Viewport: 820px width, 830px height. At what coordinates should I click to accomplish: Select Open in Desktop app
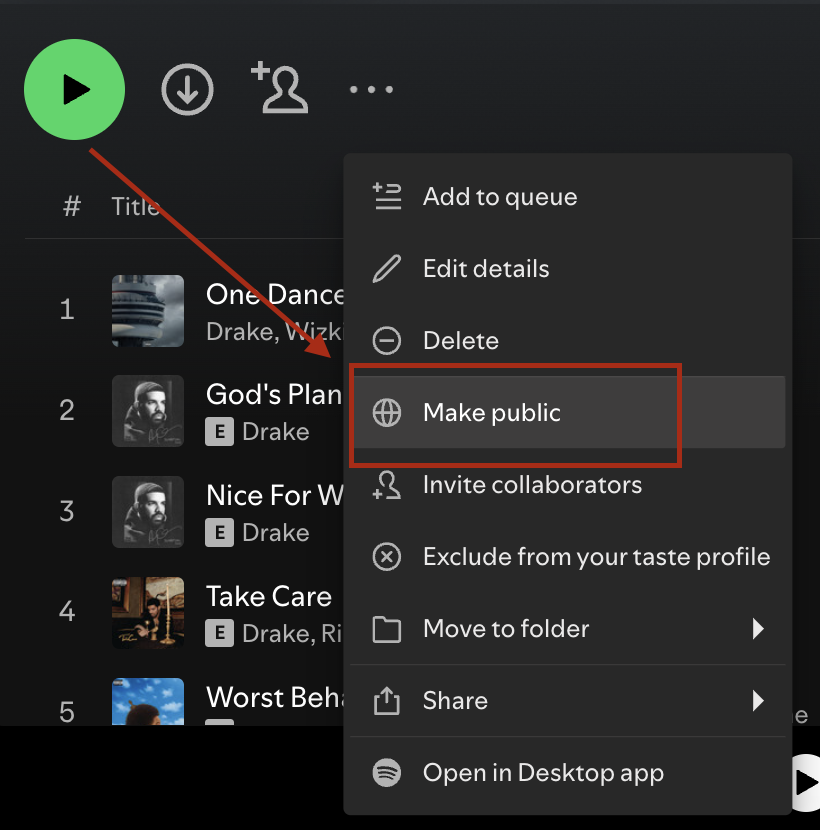567,772
